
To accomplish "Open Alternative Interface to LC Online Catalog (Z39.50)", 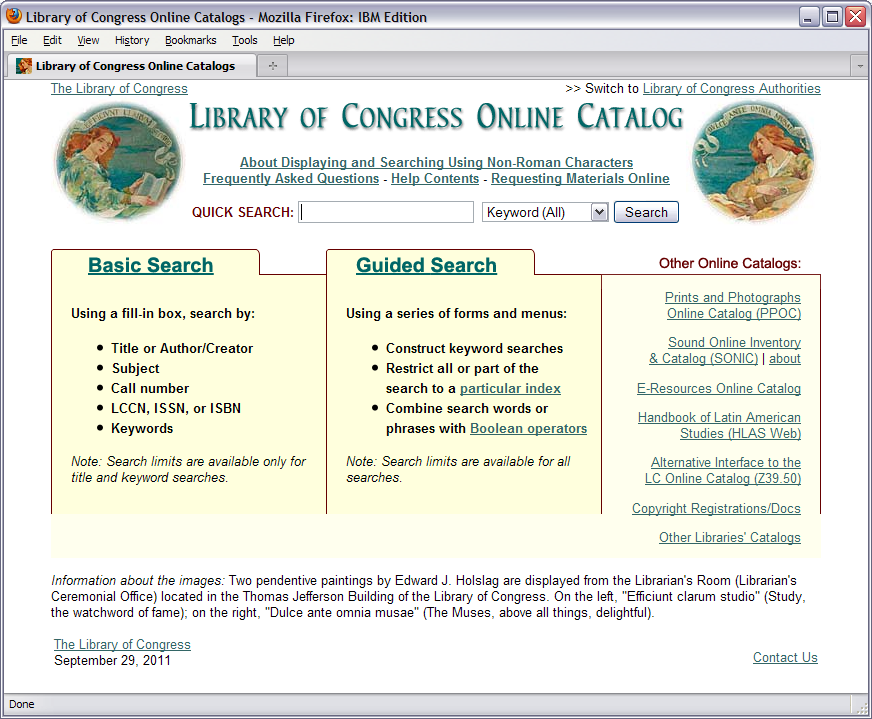I will pos(723,470).
